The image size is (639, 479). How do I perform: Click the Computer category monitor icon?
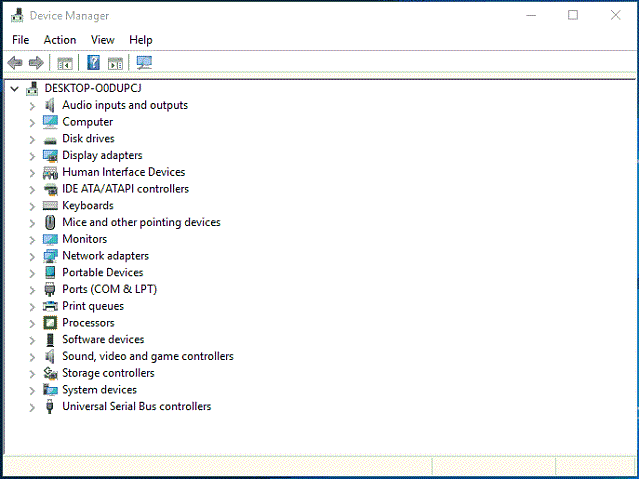tap(50, 122)
